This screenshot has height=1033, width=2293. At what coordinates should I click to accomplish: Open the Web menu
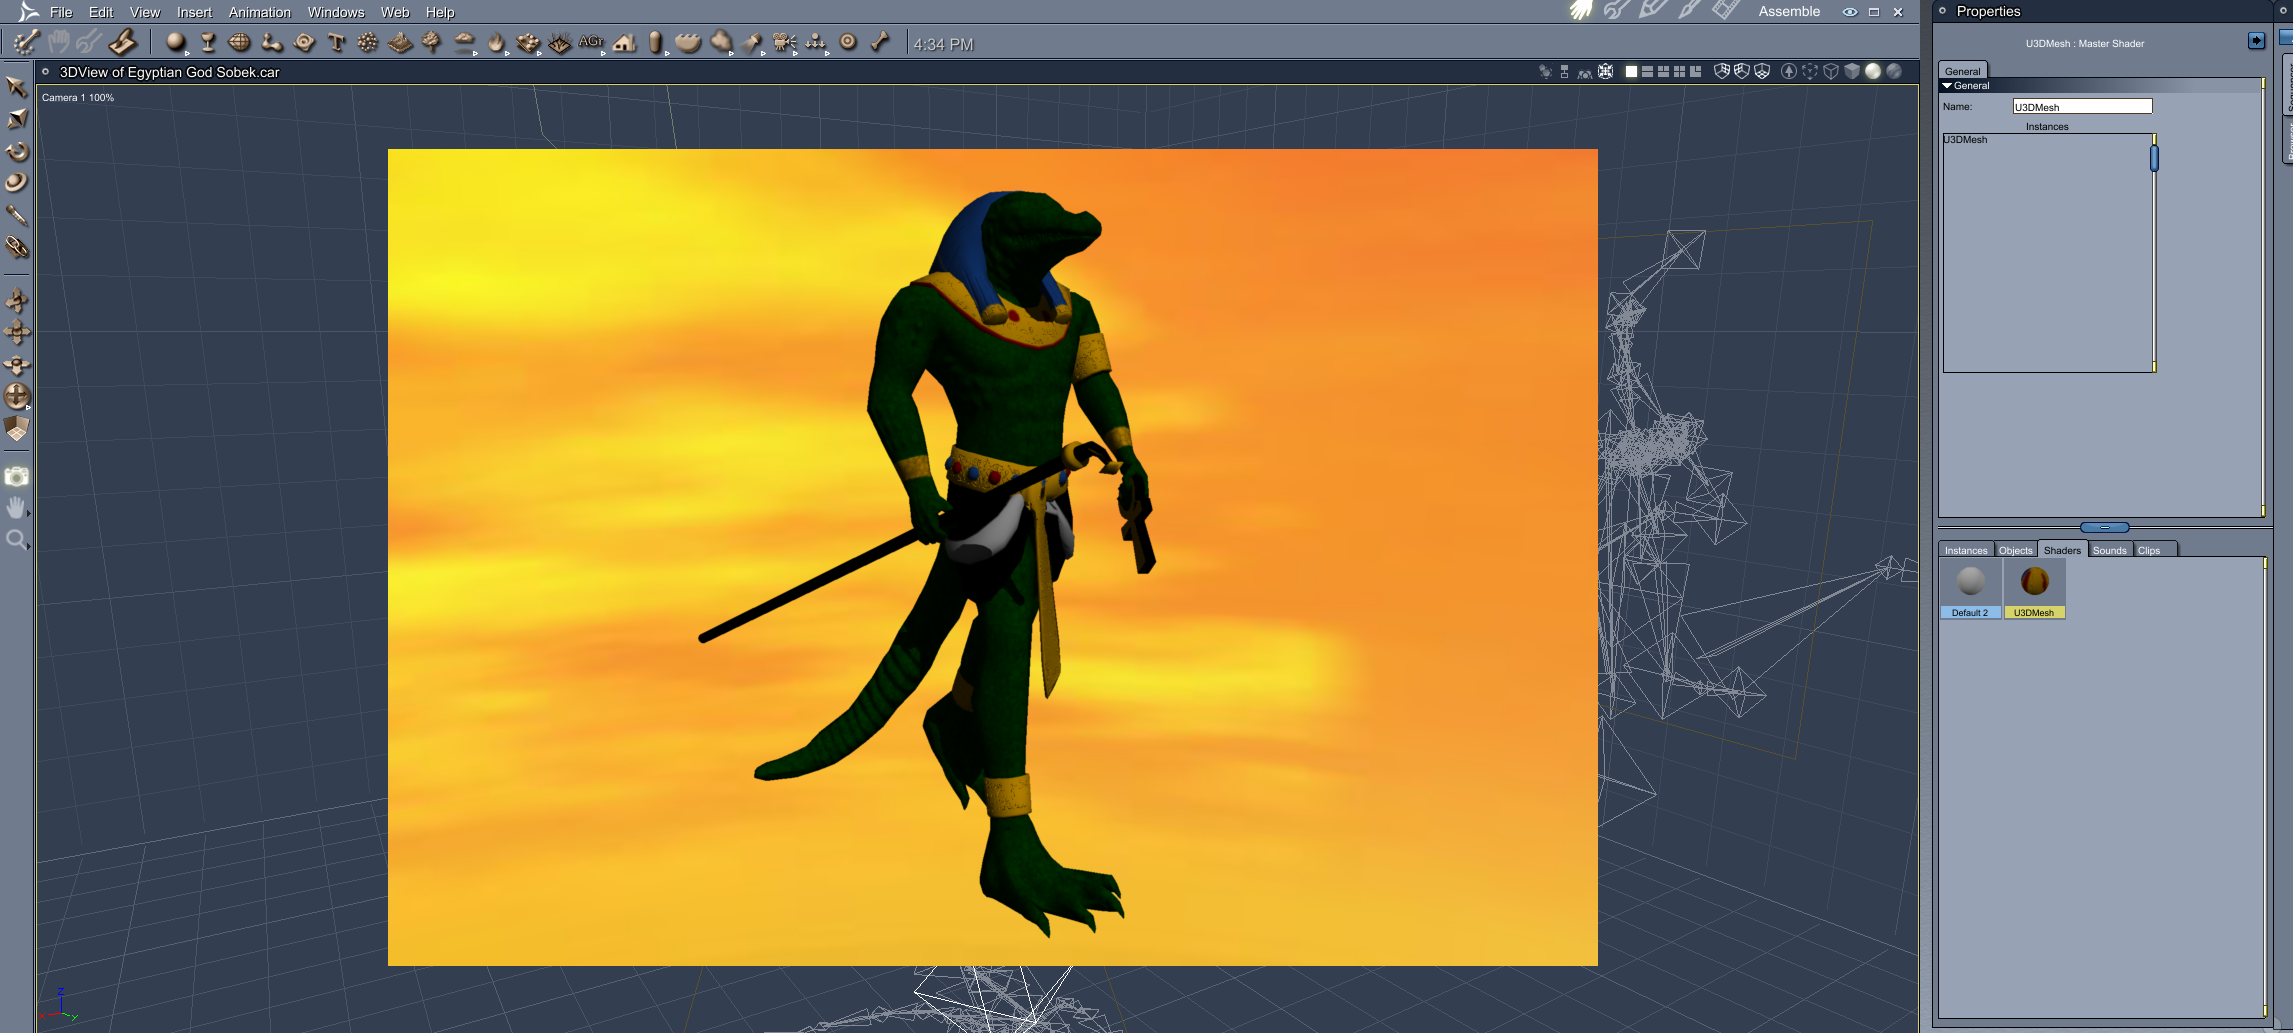(395, 12)
